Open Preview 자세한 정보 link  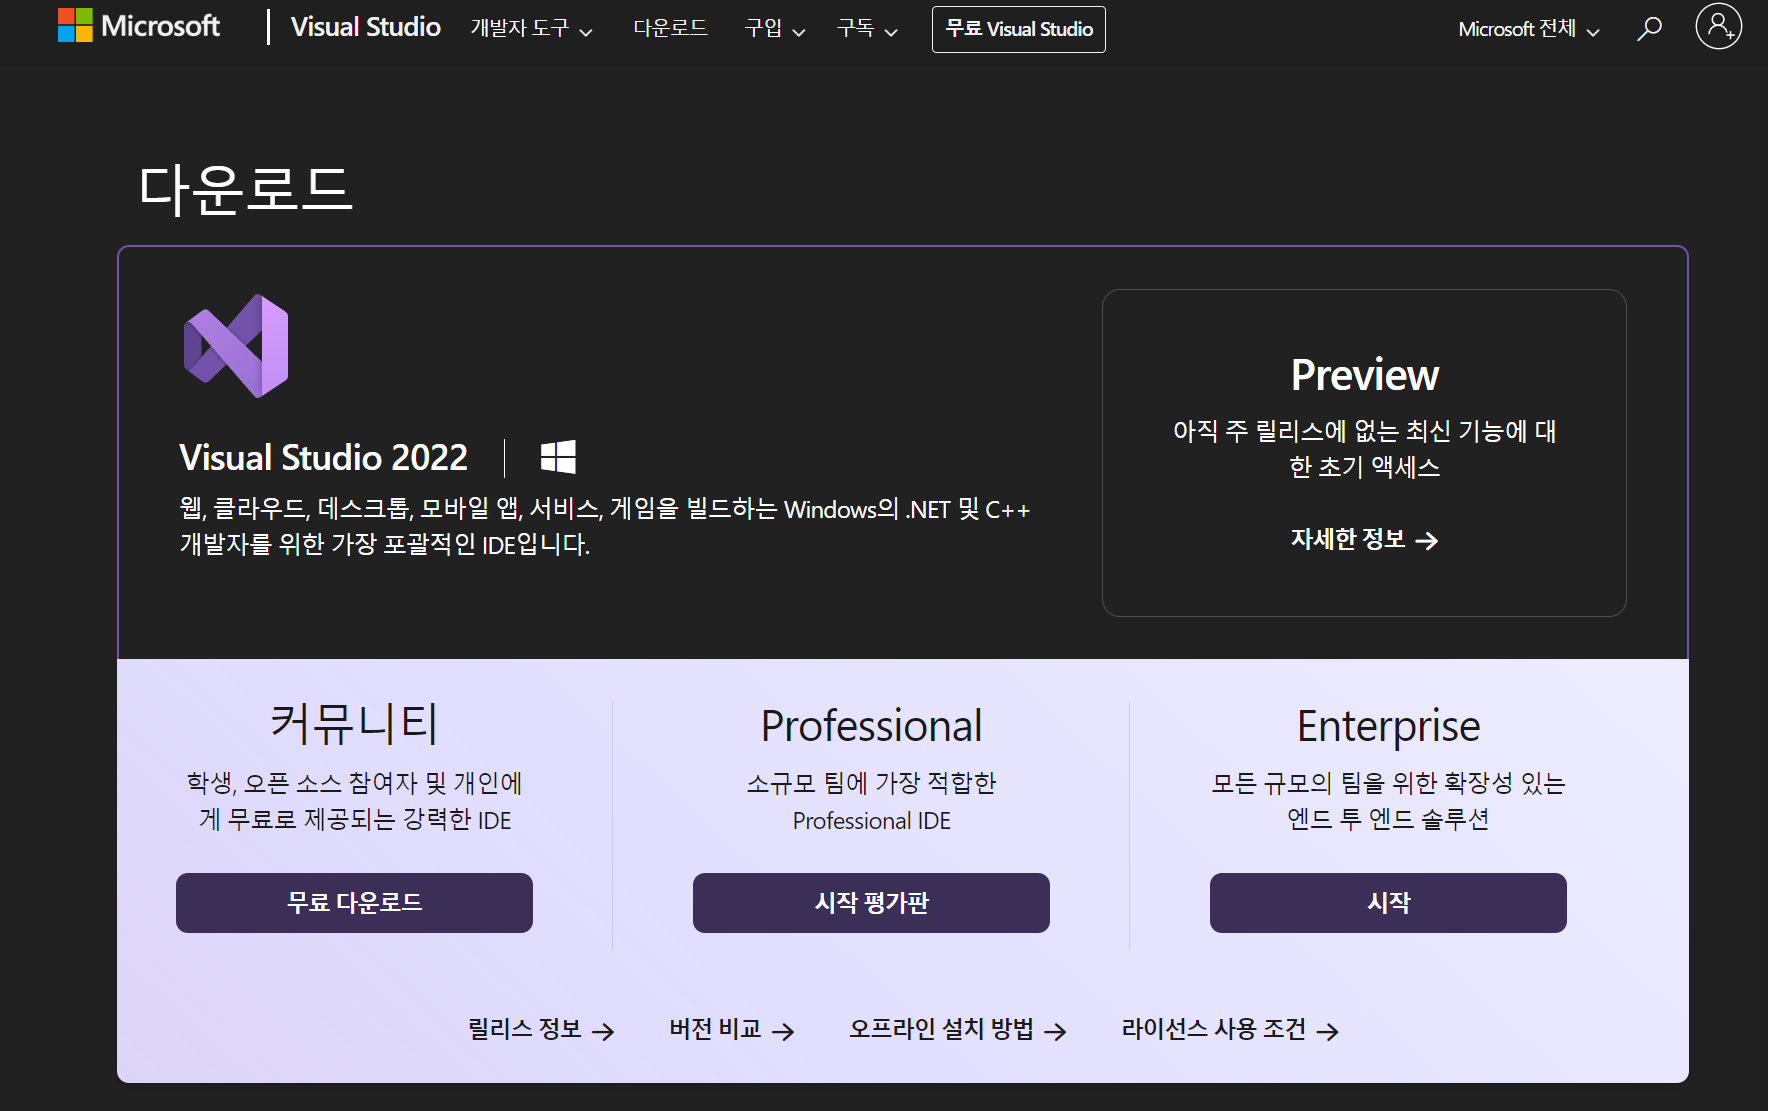click(x=1364, y=539)
